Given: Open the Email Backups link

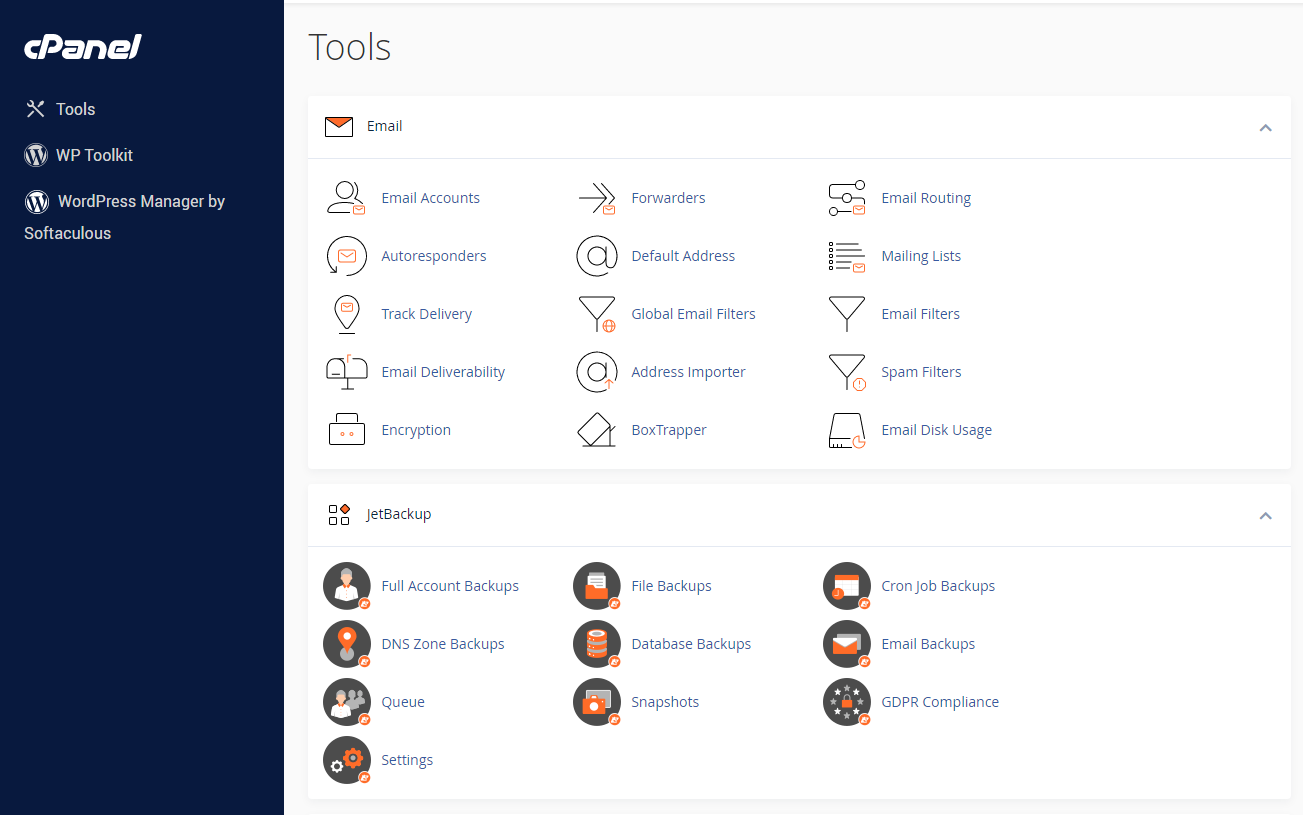Looking at the screenshot, I should click(928, 644).
